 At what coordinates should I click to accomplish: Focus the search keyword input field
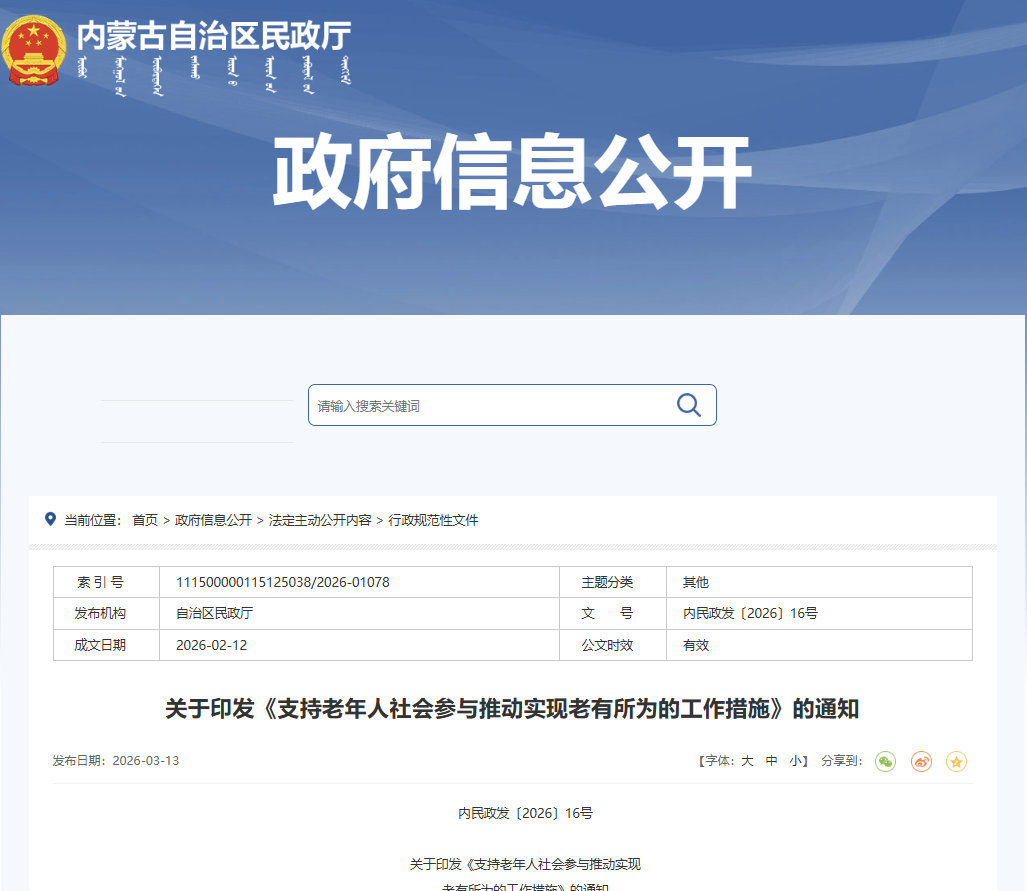click(x=490, y=405)
